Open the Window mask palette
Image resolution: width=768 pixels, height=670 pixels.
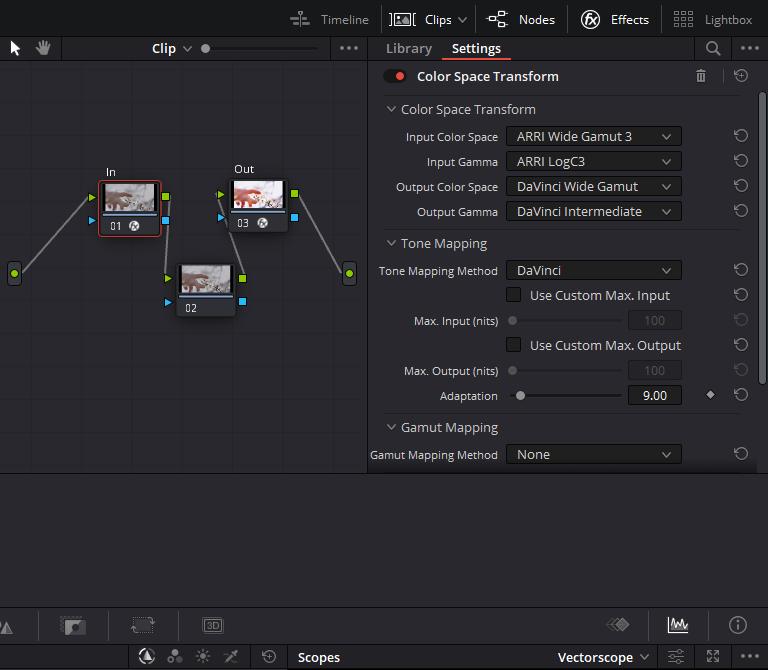click(x=73, y=625)
